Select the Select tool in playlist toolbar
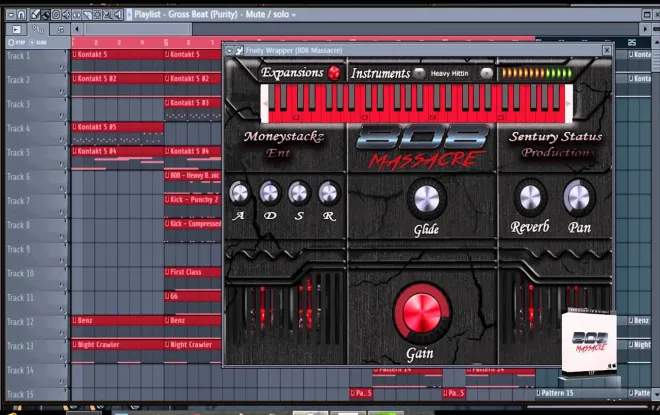 tap(97, 15)
